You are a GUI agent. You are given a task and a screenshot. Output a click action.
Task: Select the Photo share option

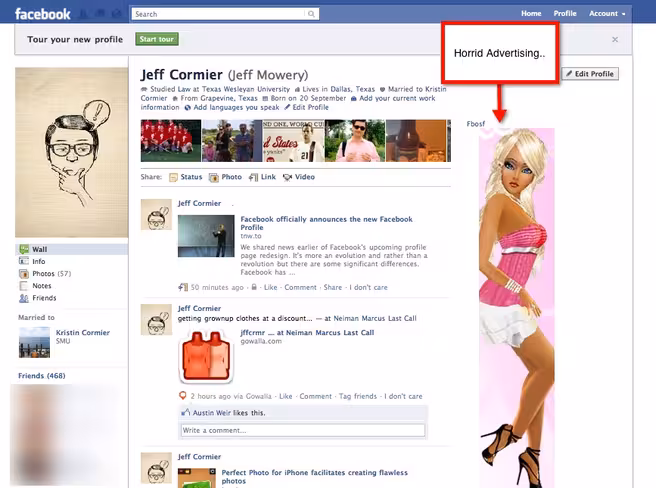pos(226,177)
